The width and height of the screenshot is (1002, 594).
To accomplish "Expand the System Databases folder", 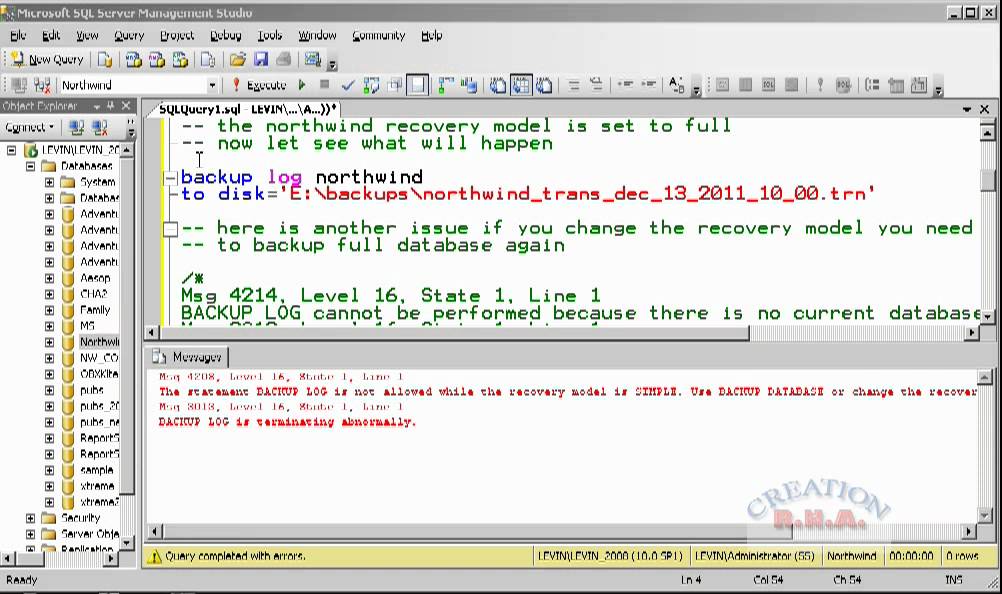I will point(49,182).
